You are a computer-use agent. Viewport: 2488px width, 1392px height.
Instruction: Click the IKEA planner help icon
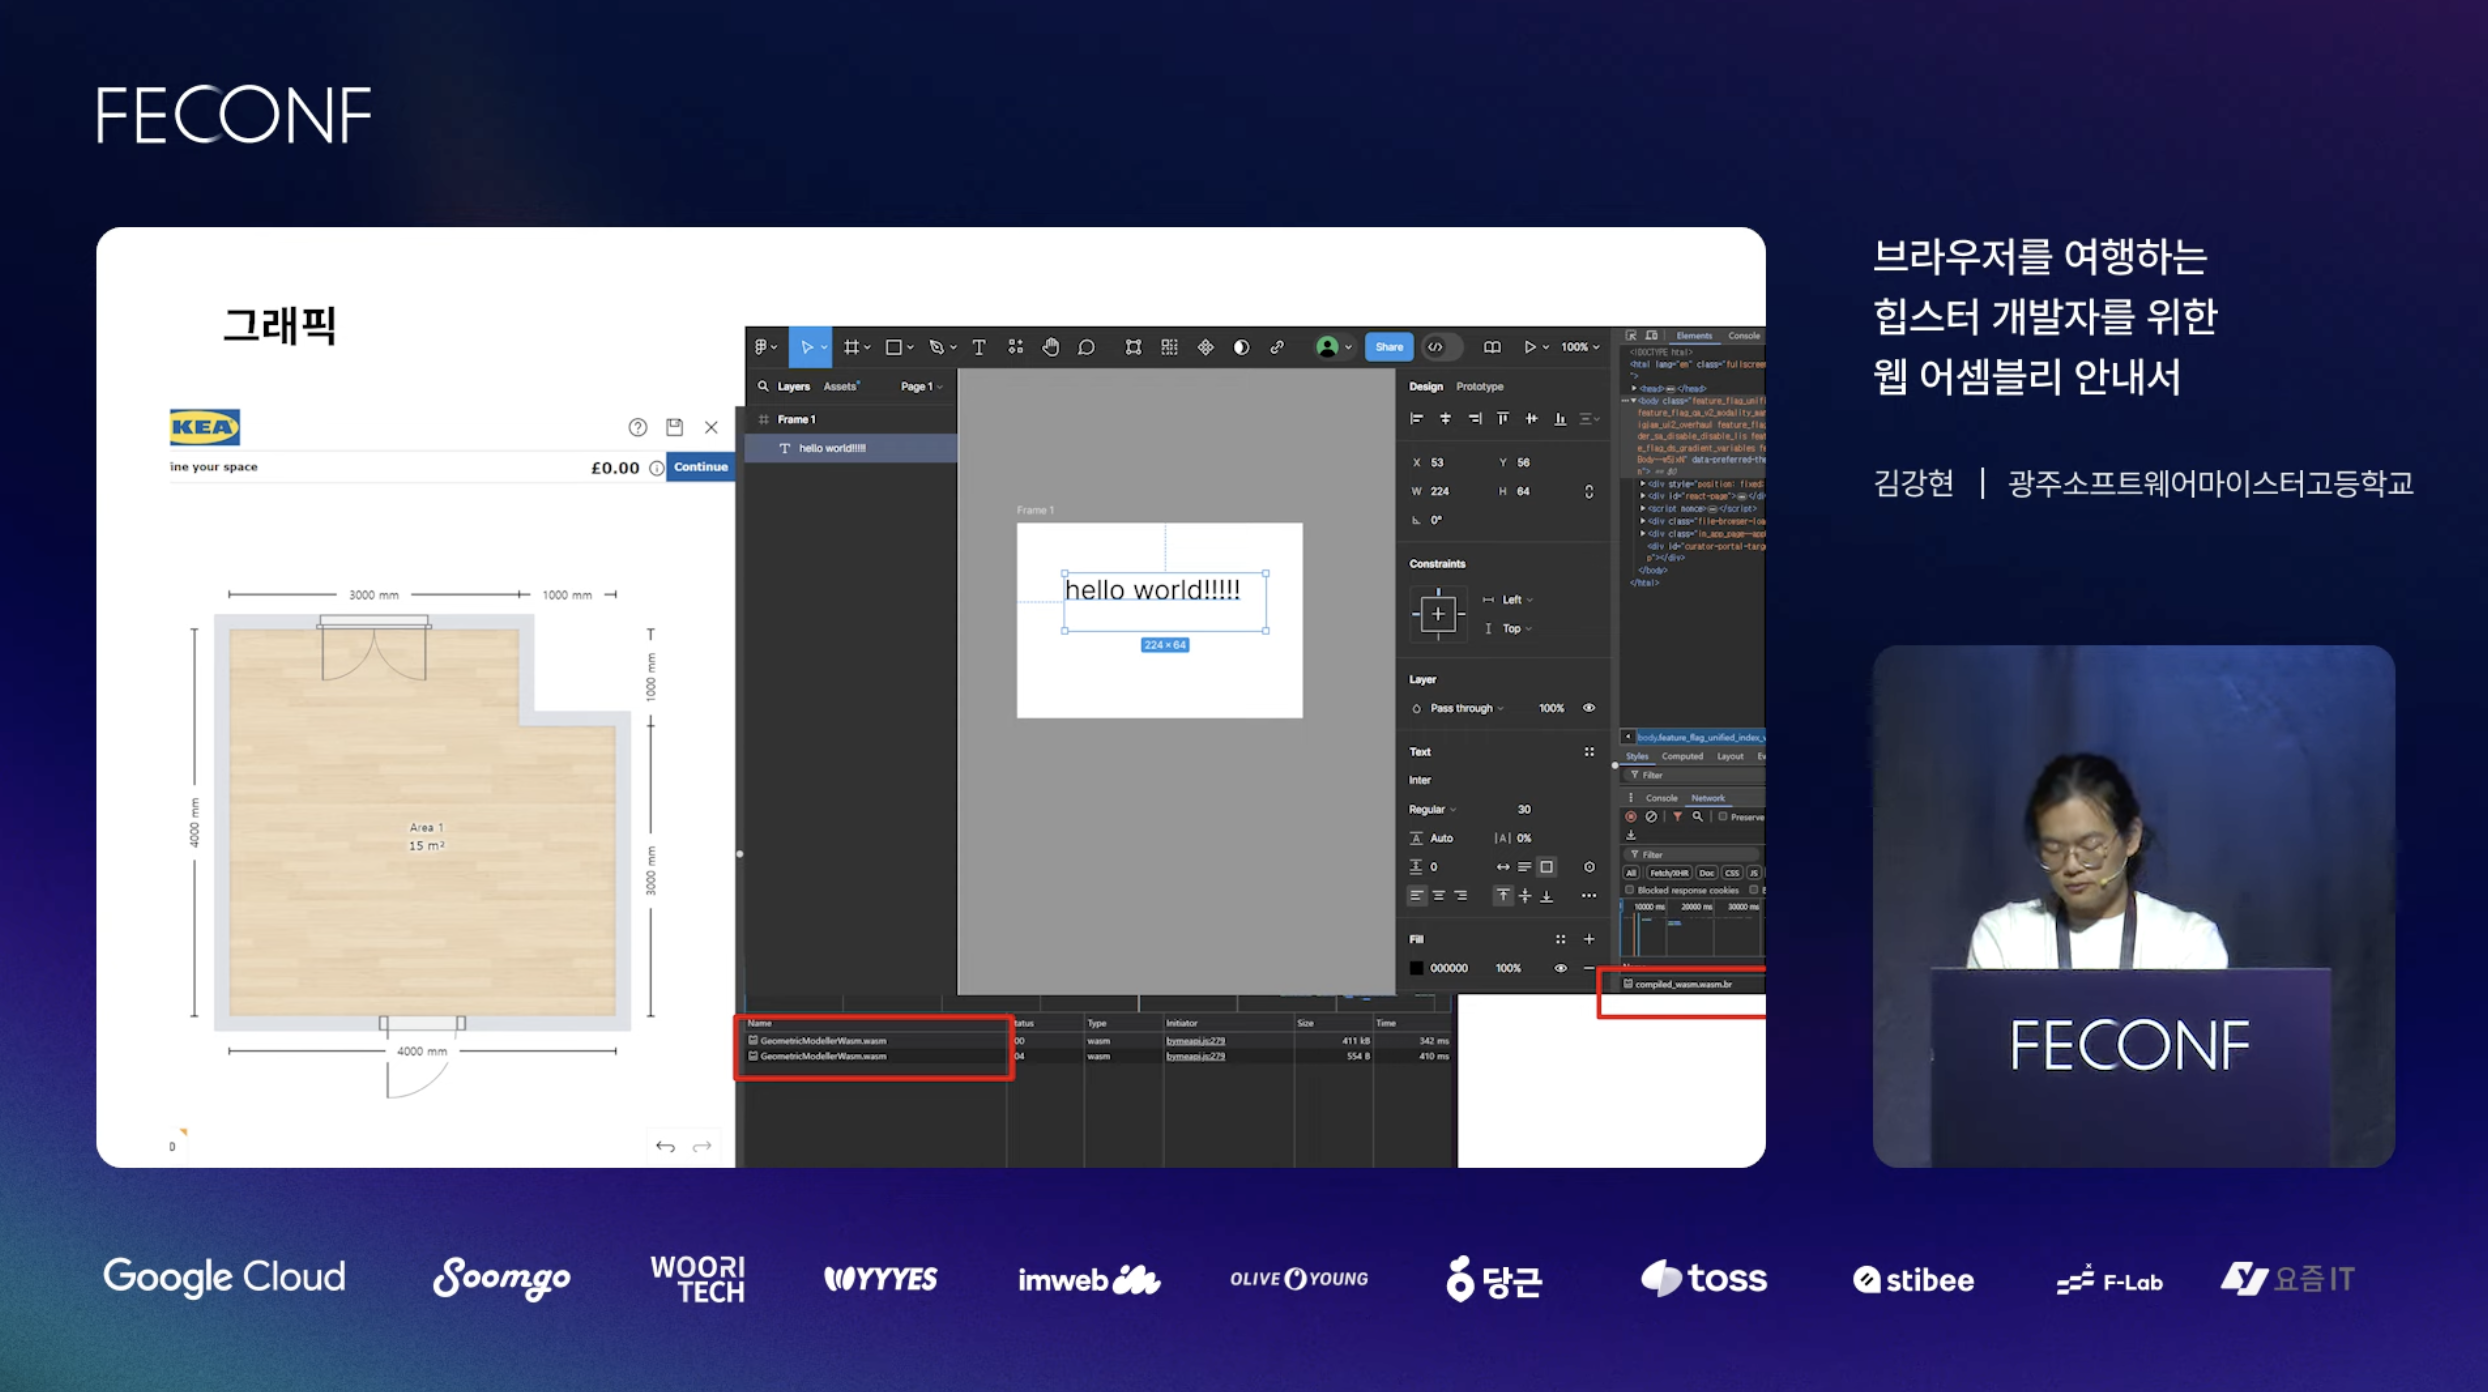tap(637, 427)
